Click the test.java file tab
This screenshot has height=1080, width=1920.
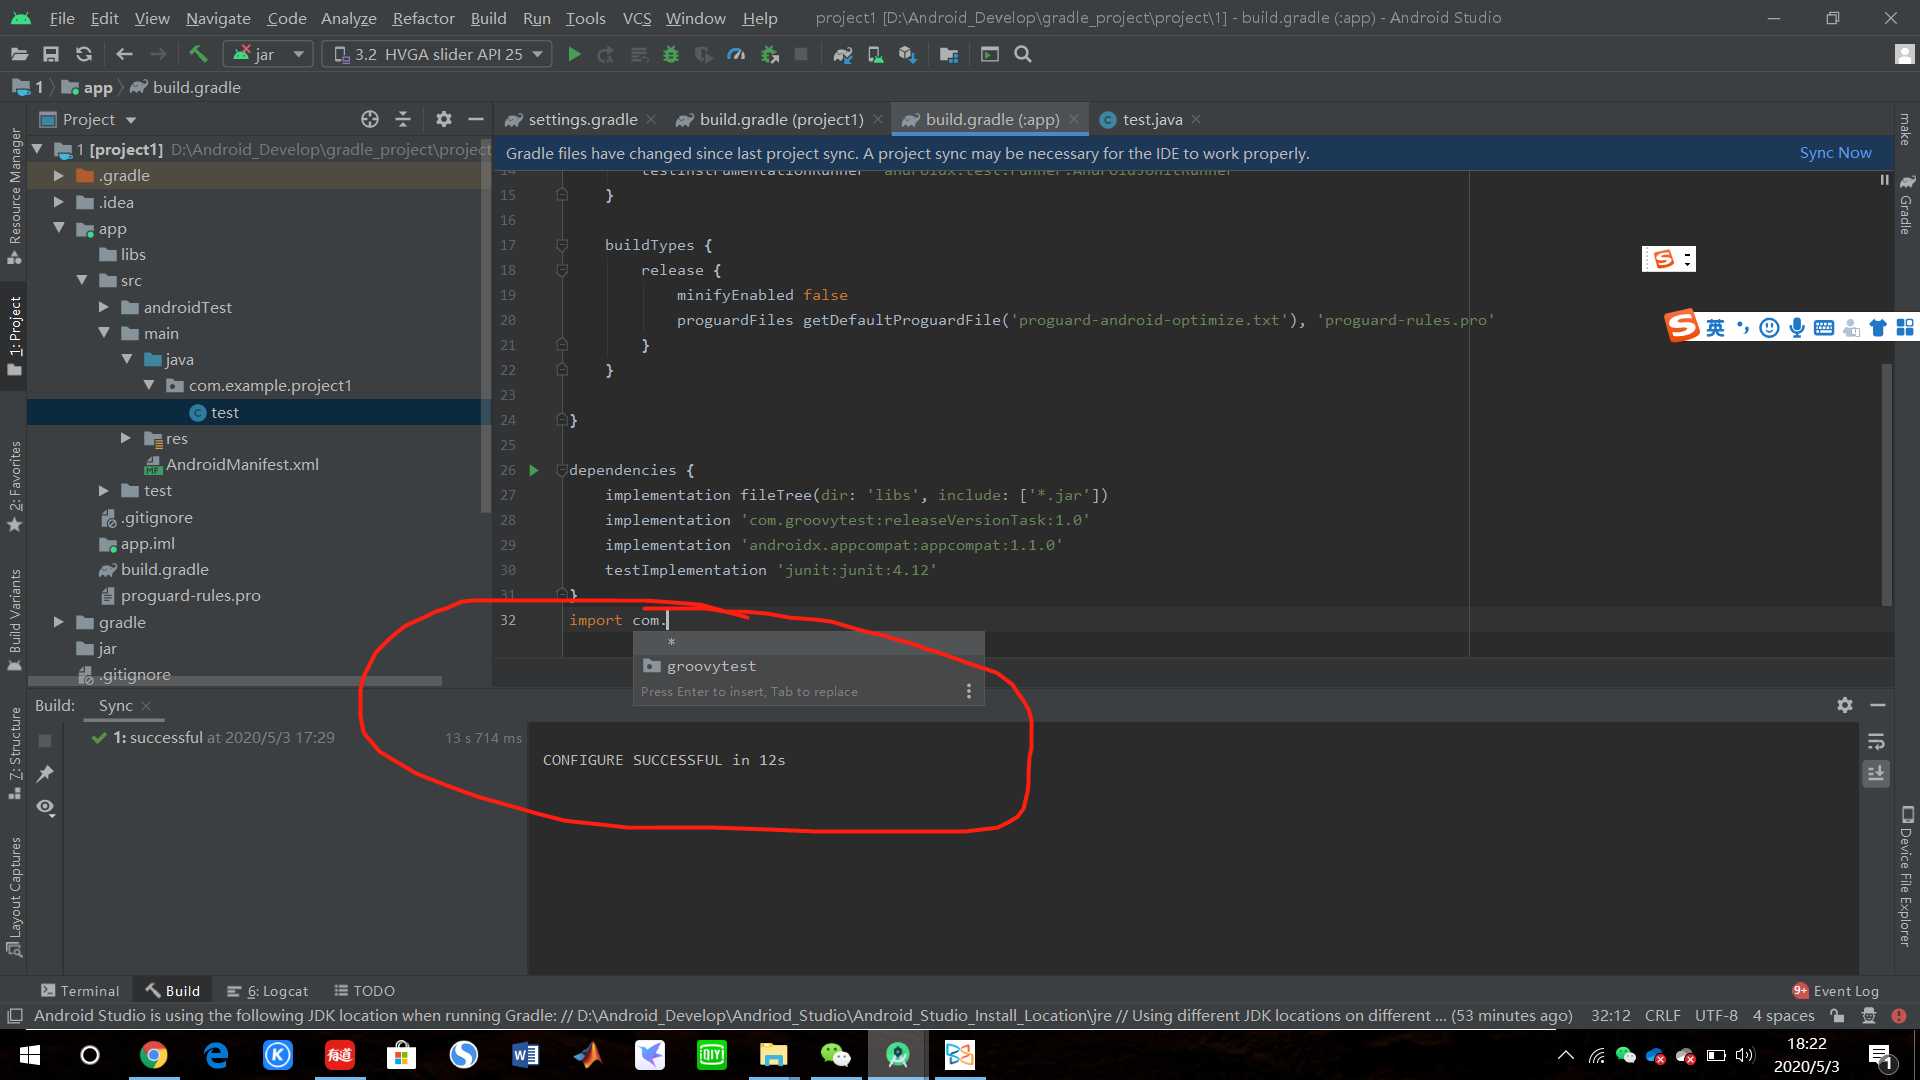(1145, 119)
